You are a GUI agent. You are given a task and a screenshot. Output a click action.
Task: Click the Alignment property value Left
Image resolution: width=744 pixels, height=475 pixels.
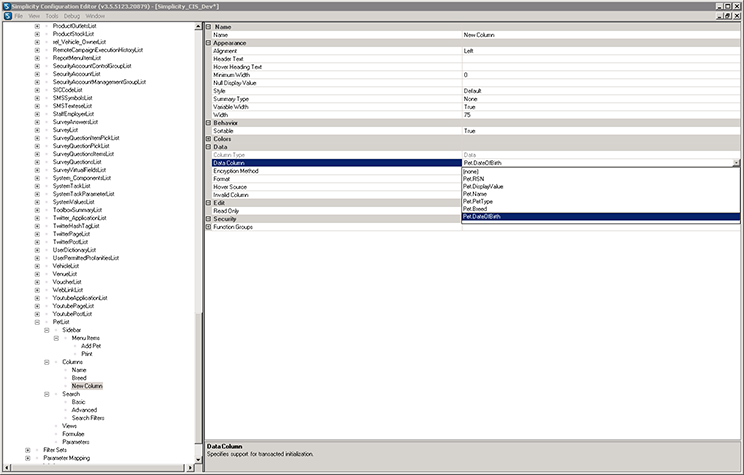click(601, 51)
